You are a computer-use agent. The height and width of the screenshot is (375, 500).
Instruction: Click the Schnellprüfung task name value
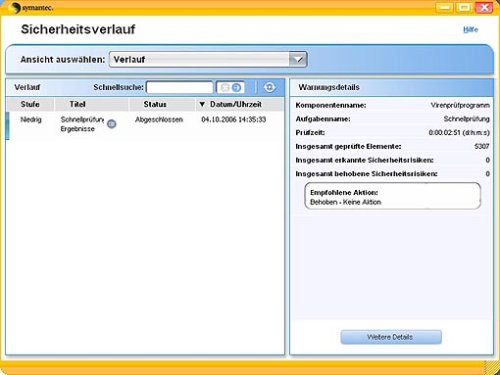pyautogui.click(x=467, y=119)
